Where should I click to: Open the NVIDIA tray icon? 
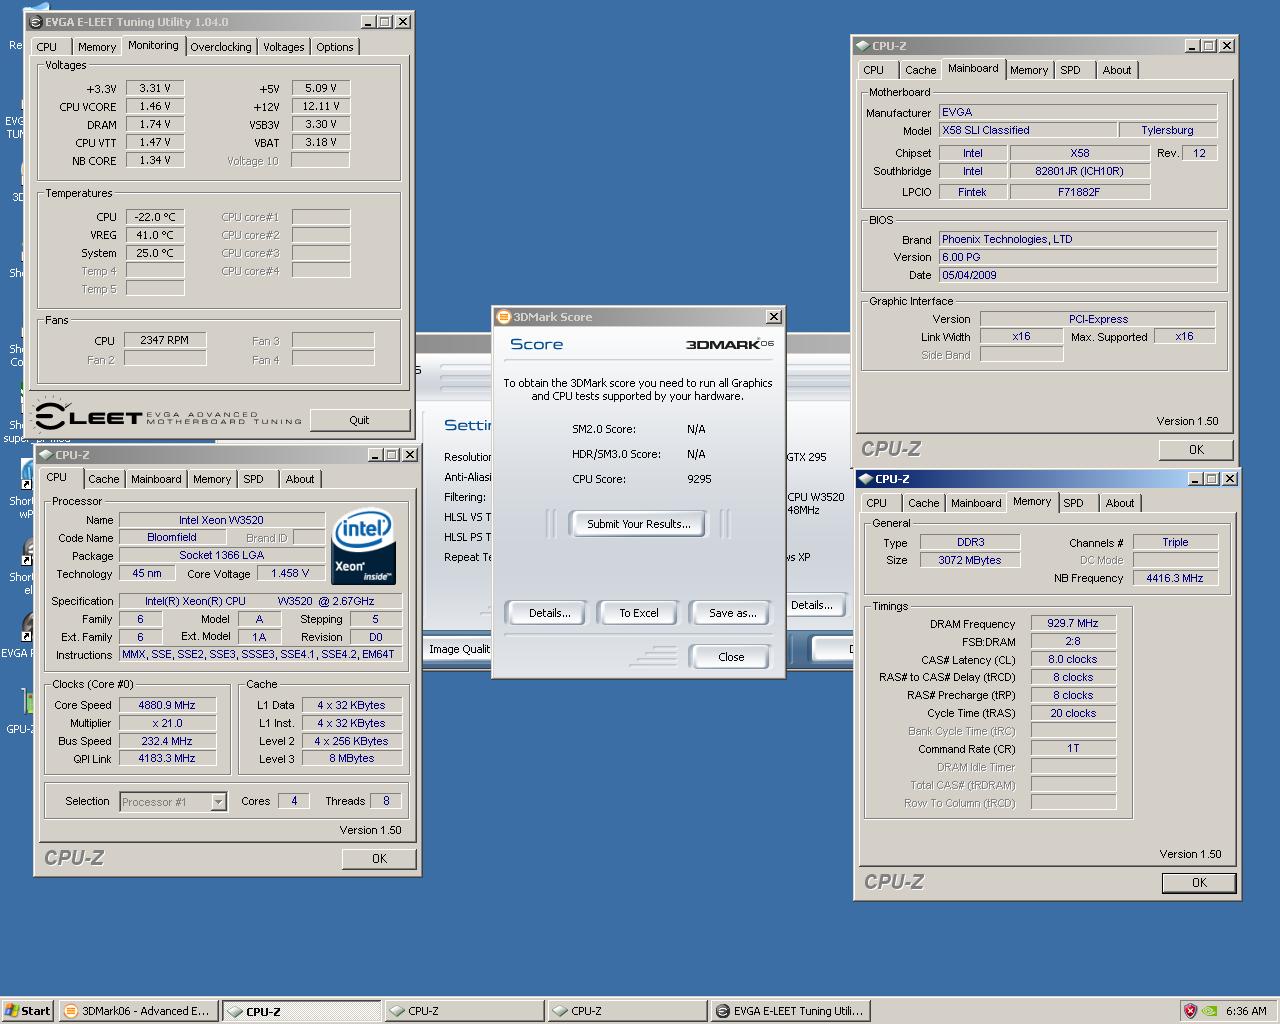[x=1209, y=1011]
